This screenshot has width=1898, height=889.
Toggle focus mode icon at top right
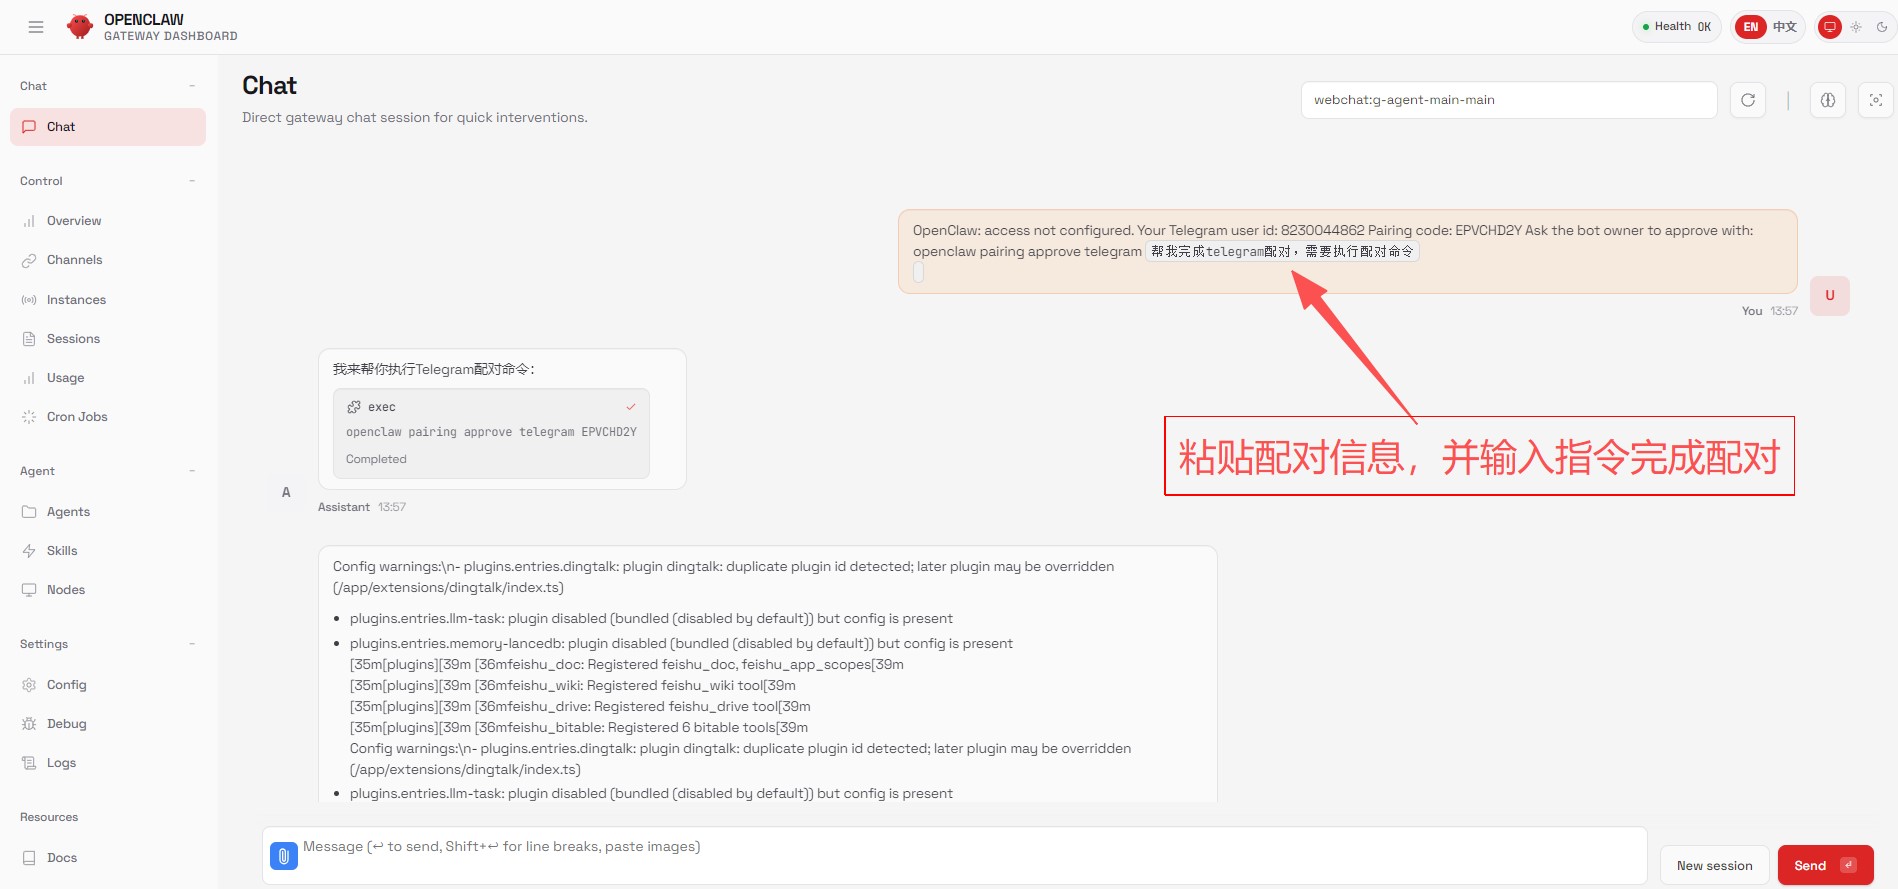click(1875, 100)
